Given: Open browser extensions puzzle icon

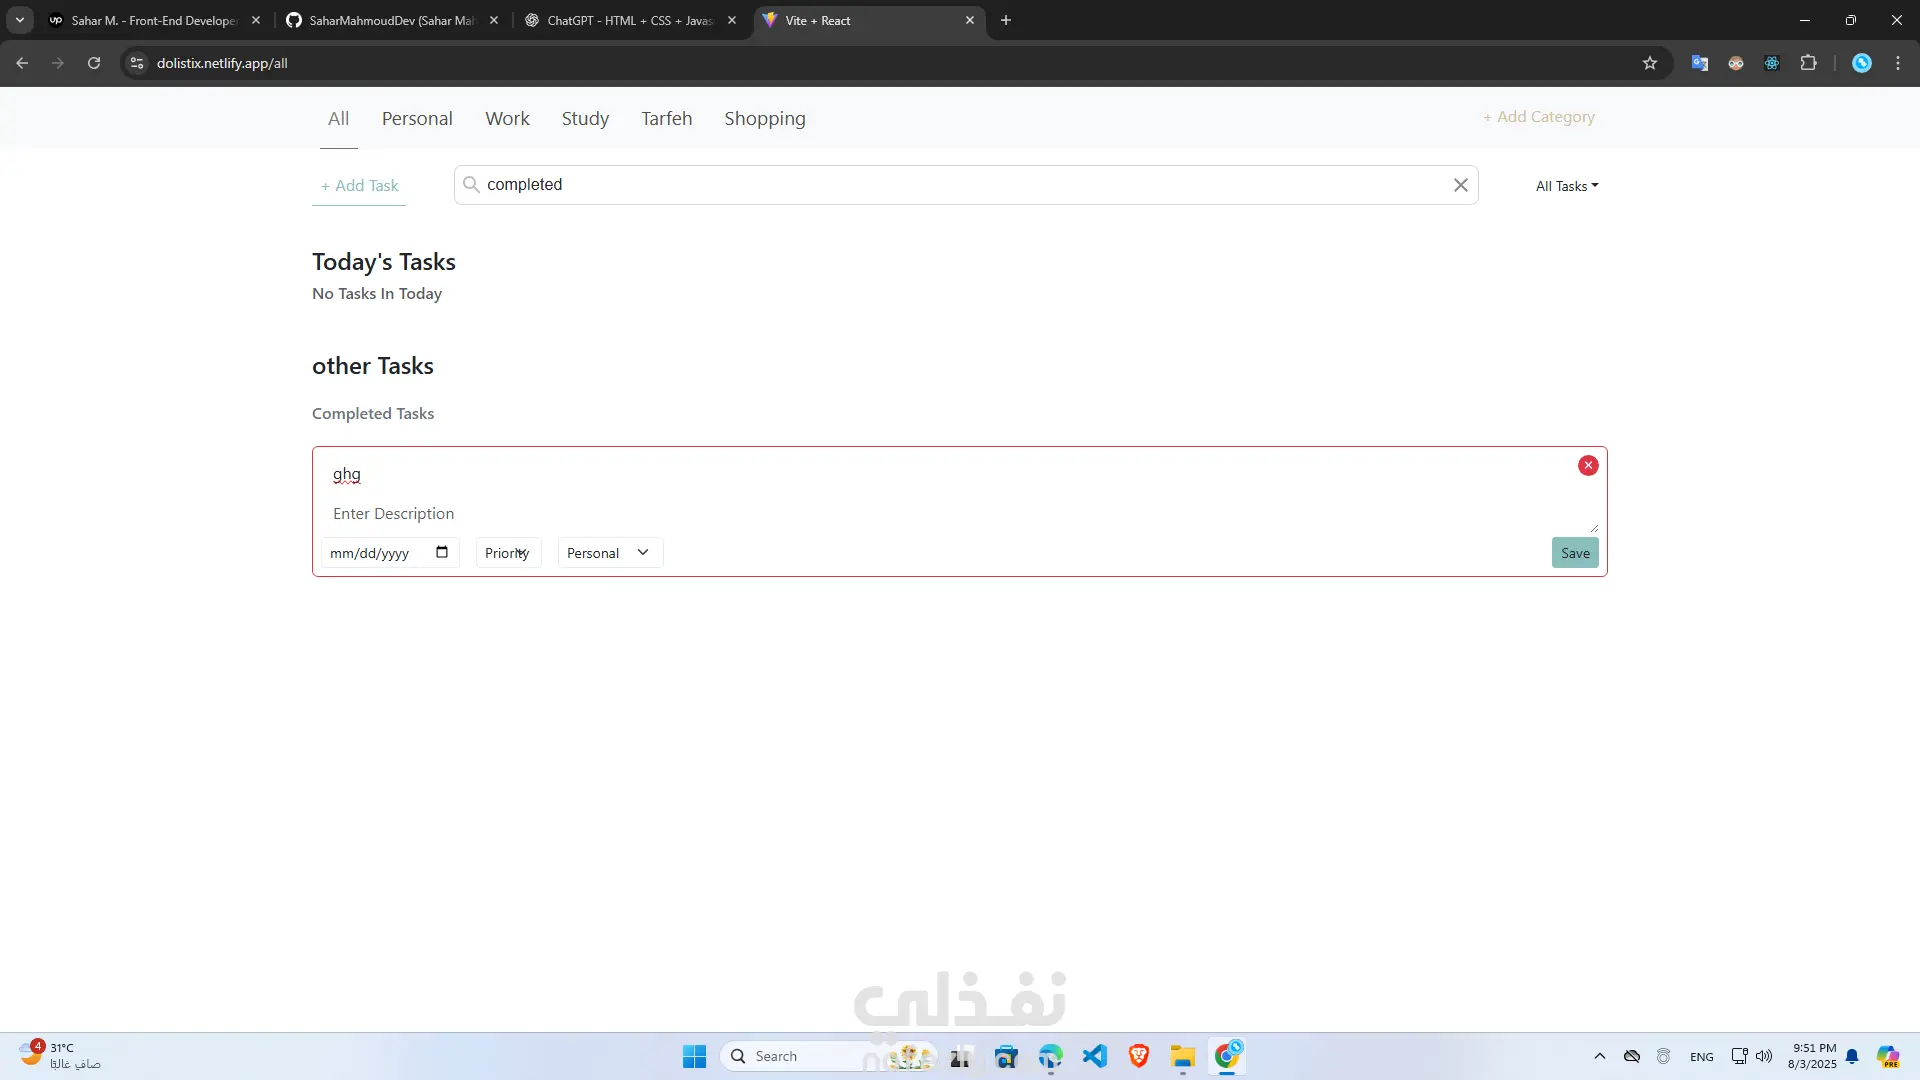Looking at the screenshot, I should (1808, 63).
